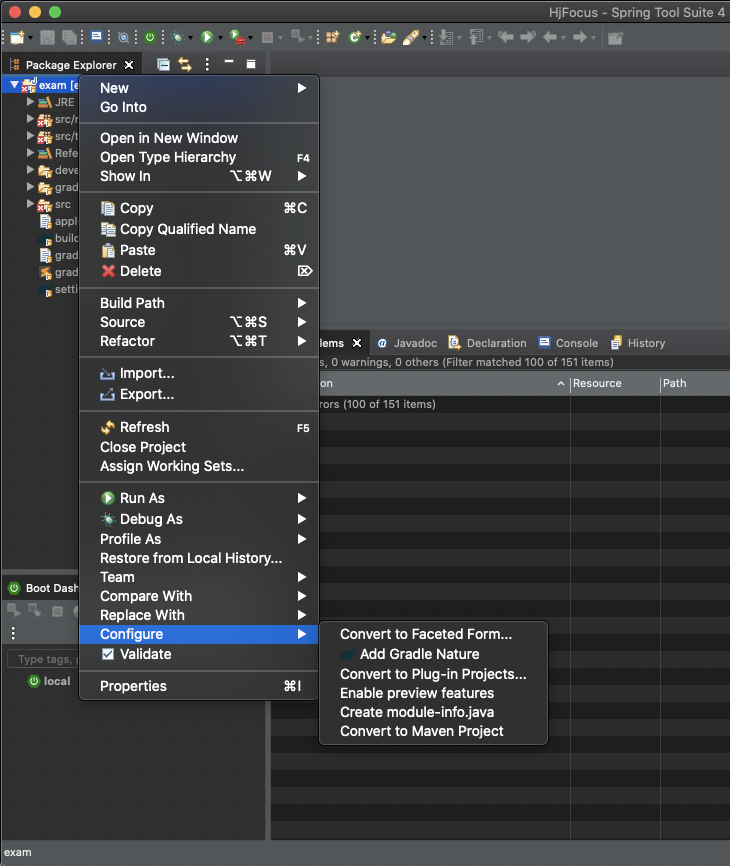The image size is (730, 866).
Task: Click the Add Gradle Nature submenu entry
Action: pyautogui.click(x=433, y=654)
